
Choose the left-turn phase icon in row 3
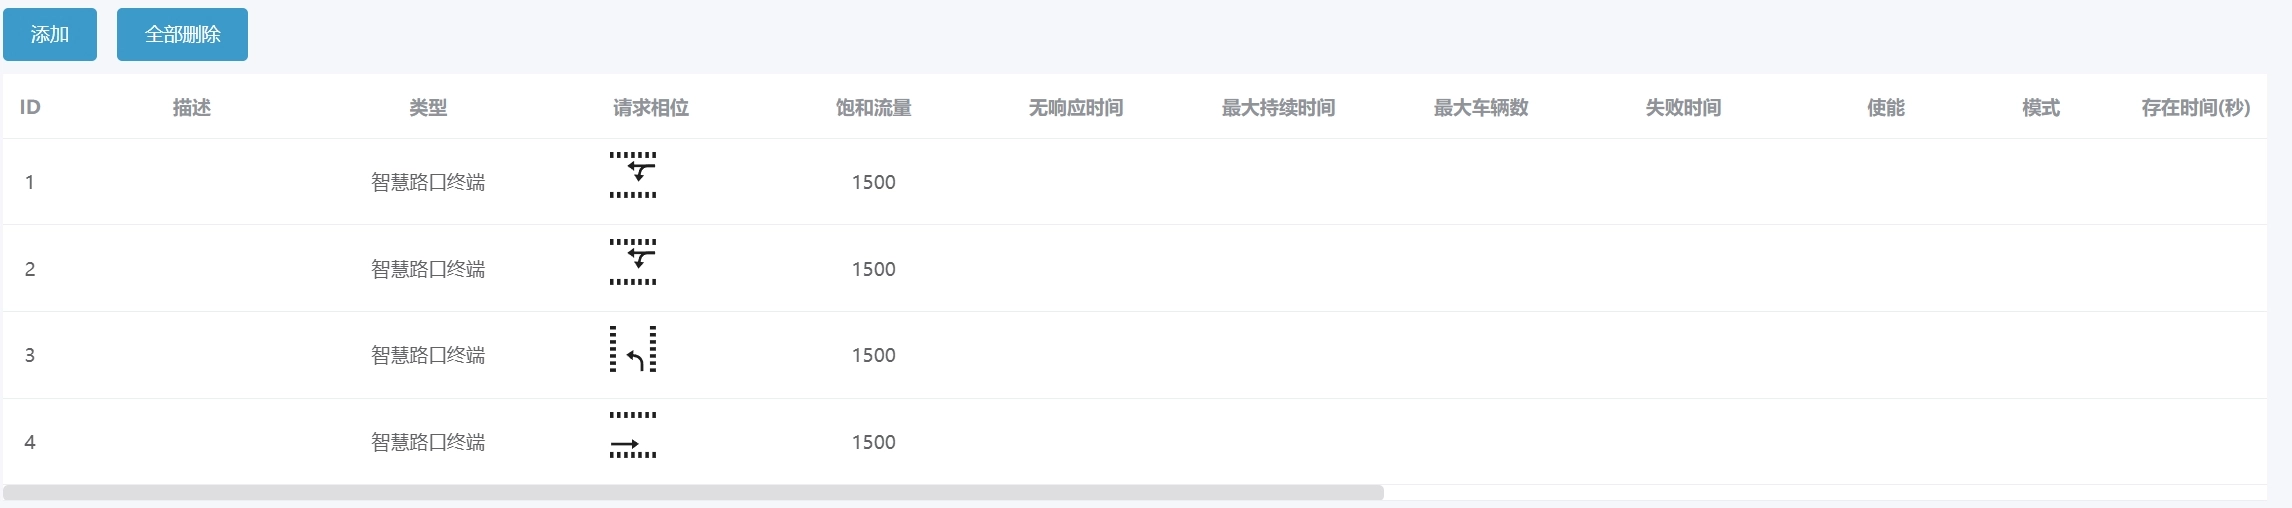click(x=633, y=349)
